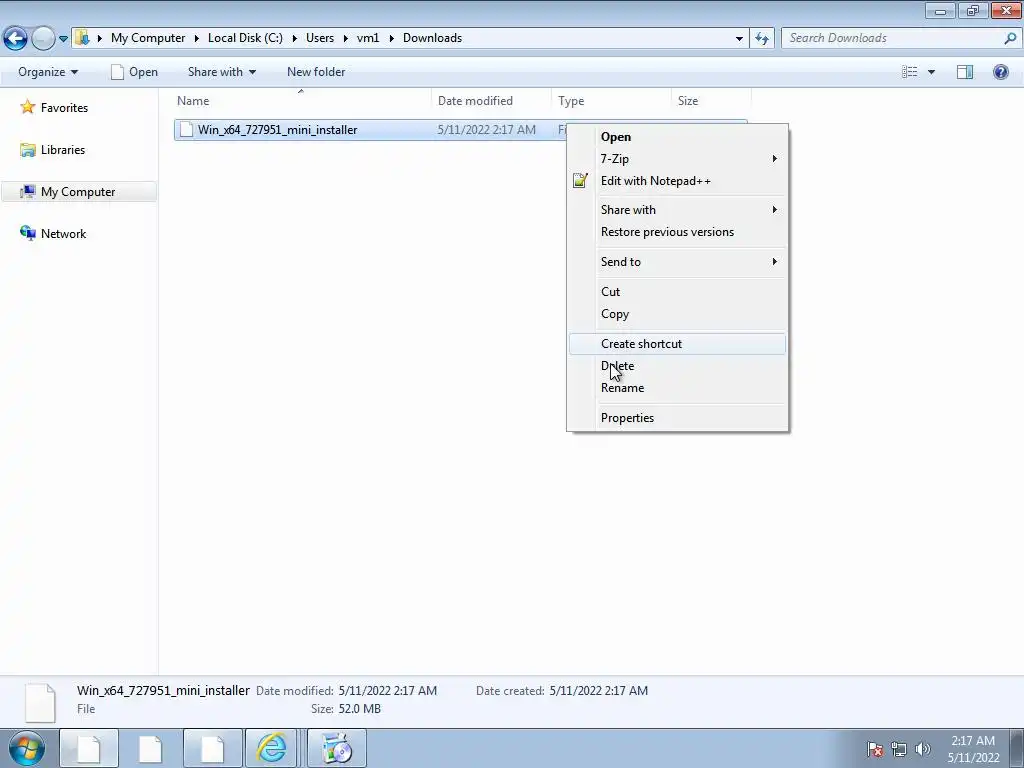
Task: Click the Open toolbar button
Action: coord(135,72)
